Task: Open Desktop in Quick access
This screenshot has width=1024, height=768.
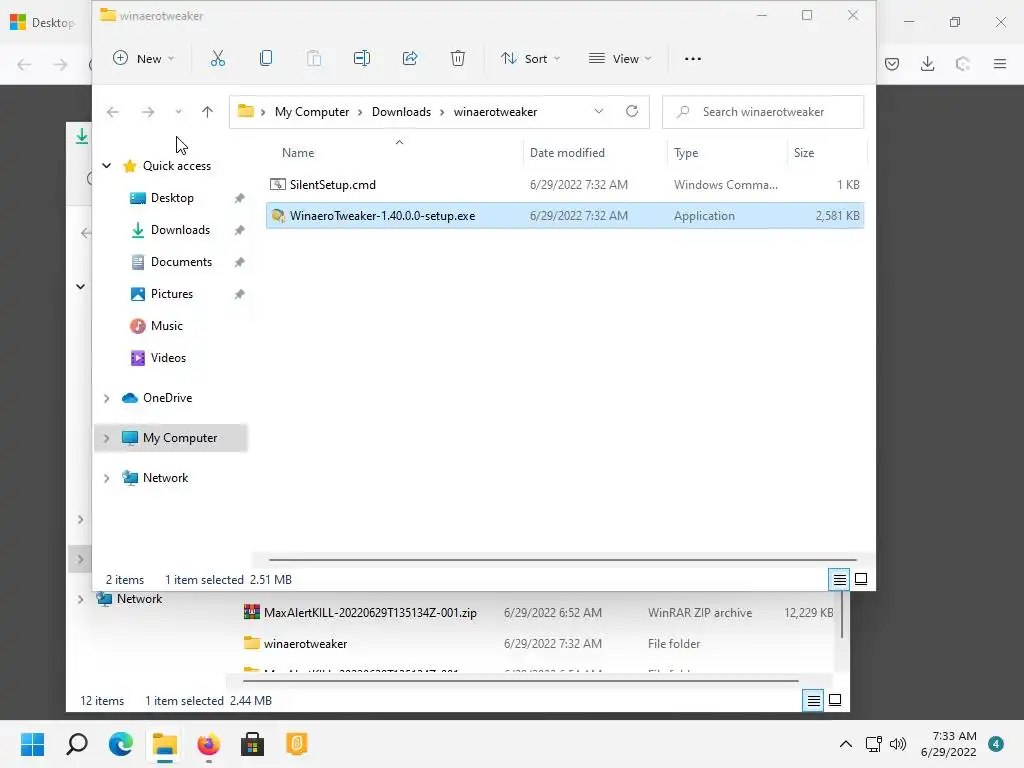Action: tap(172, 198)
